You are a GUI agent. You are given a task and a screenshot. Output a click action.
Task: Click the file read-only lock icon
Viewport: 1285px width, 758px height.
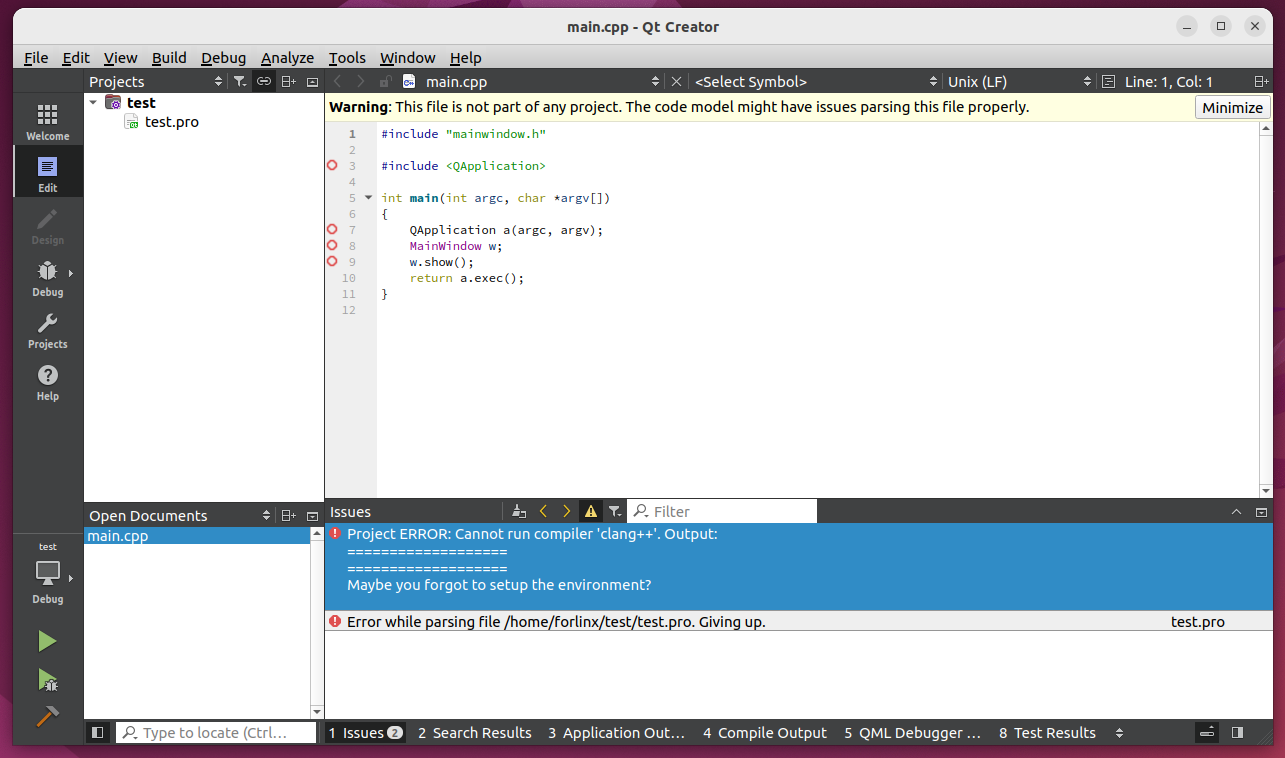coord(386,82)
